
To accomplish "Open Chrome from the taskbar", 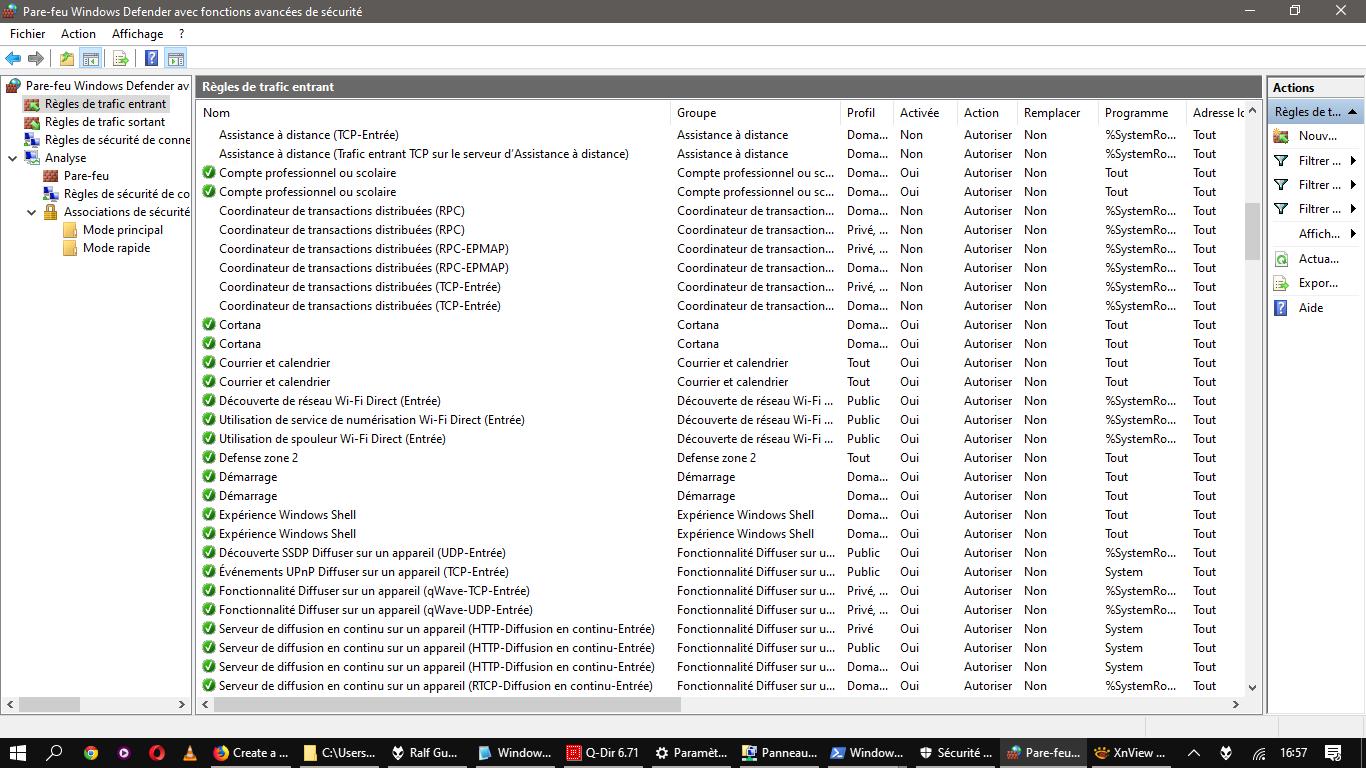I will tap(91, 752).
